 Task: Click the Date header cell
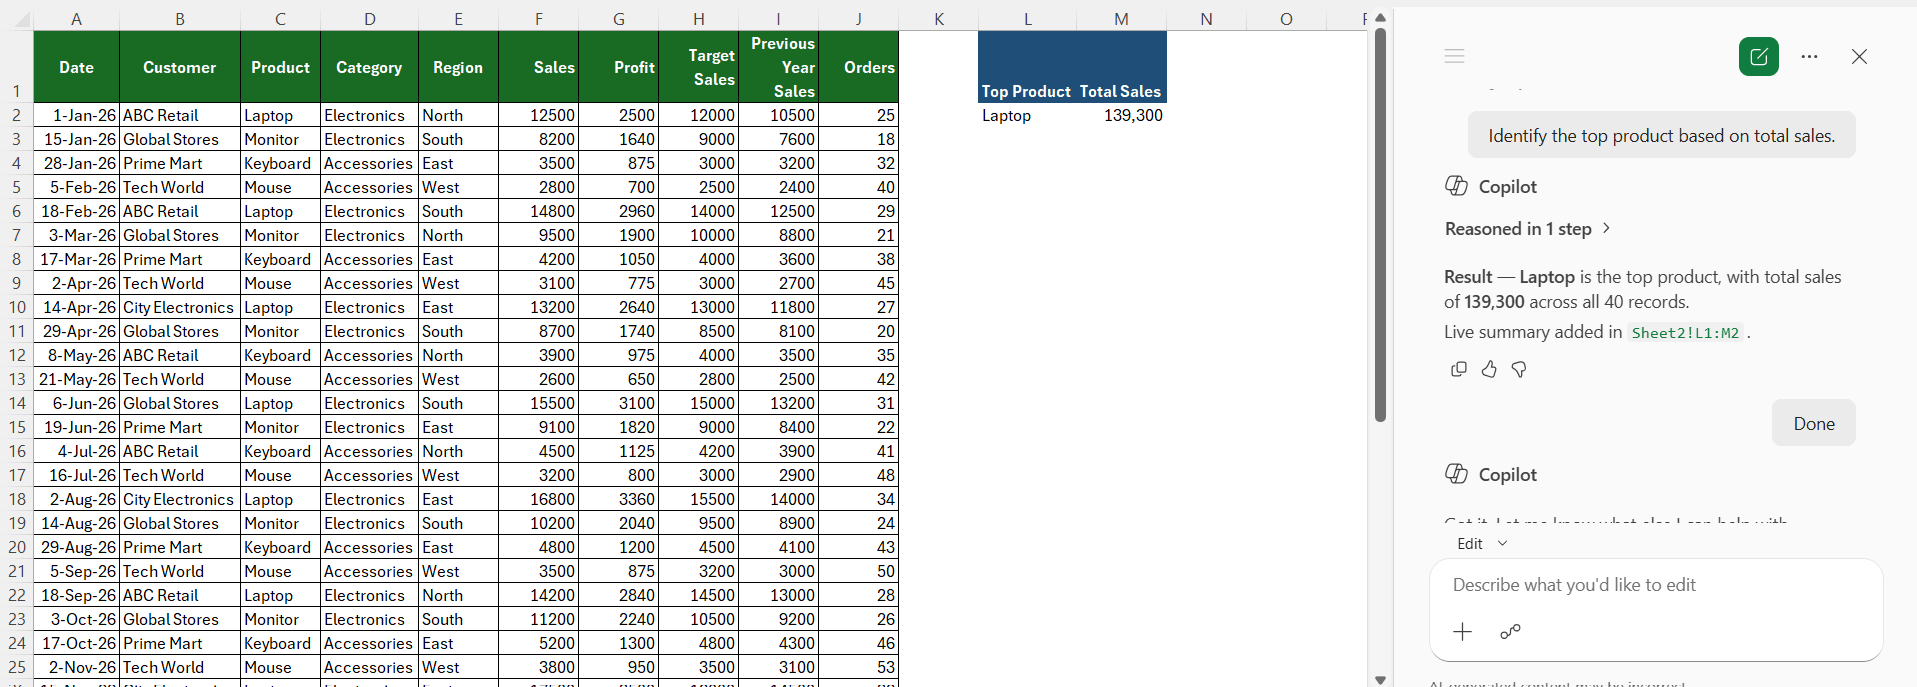pos(76,67)
